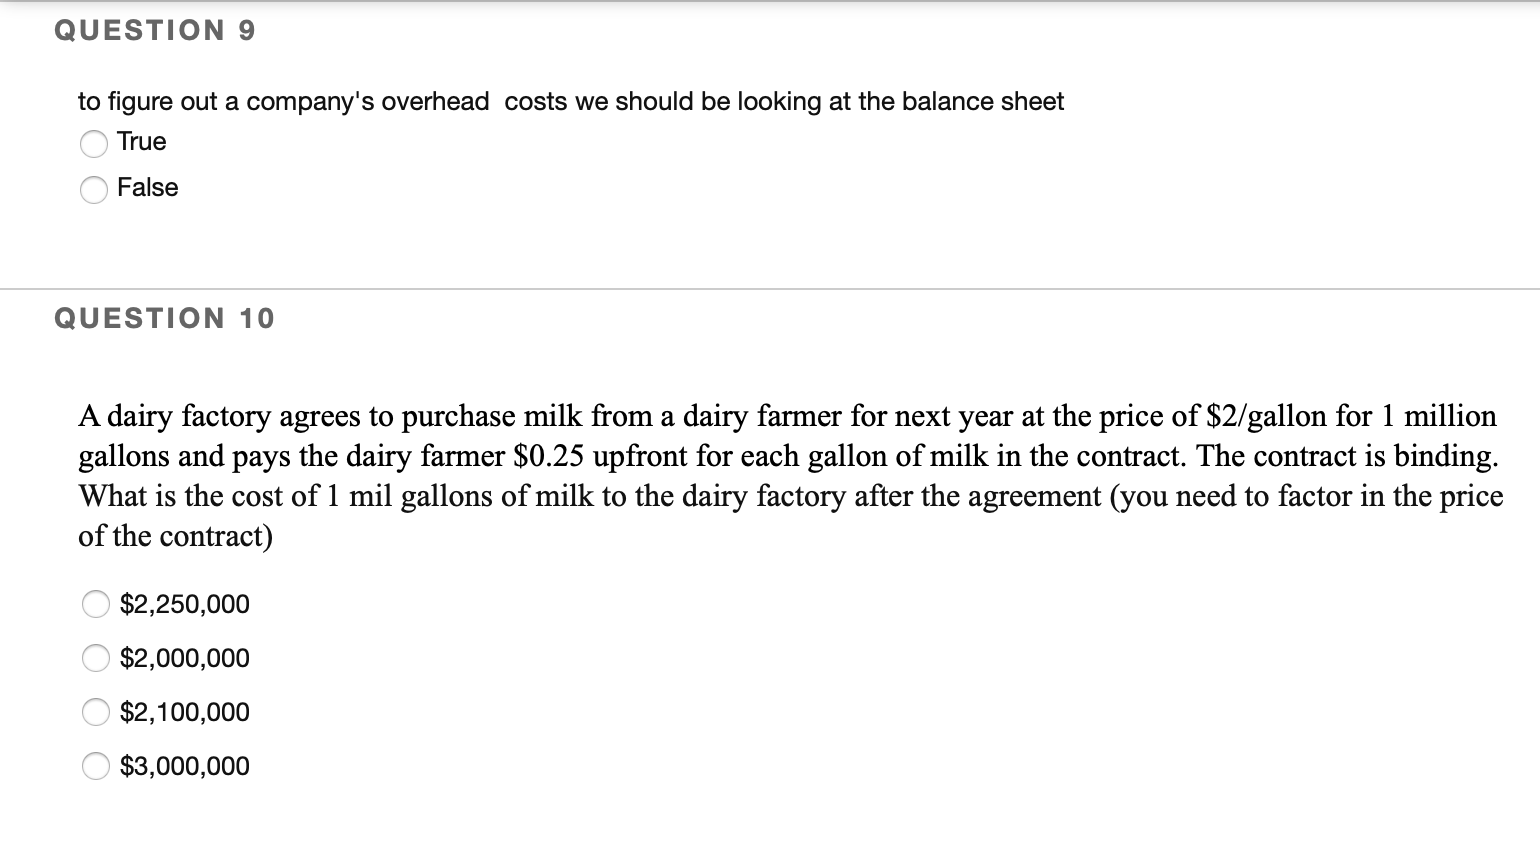Click the $2,100,000 answer text label
This screenshot has height=848, width=1540.
pos(184,712)
